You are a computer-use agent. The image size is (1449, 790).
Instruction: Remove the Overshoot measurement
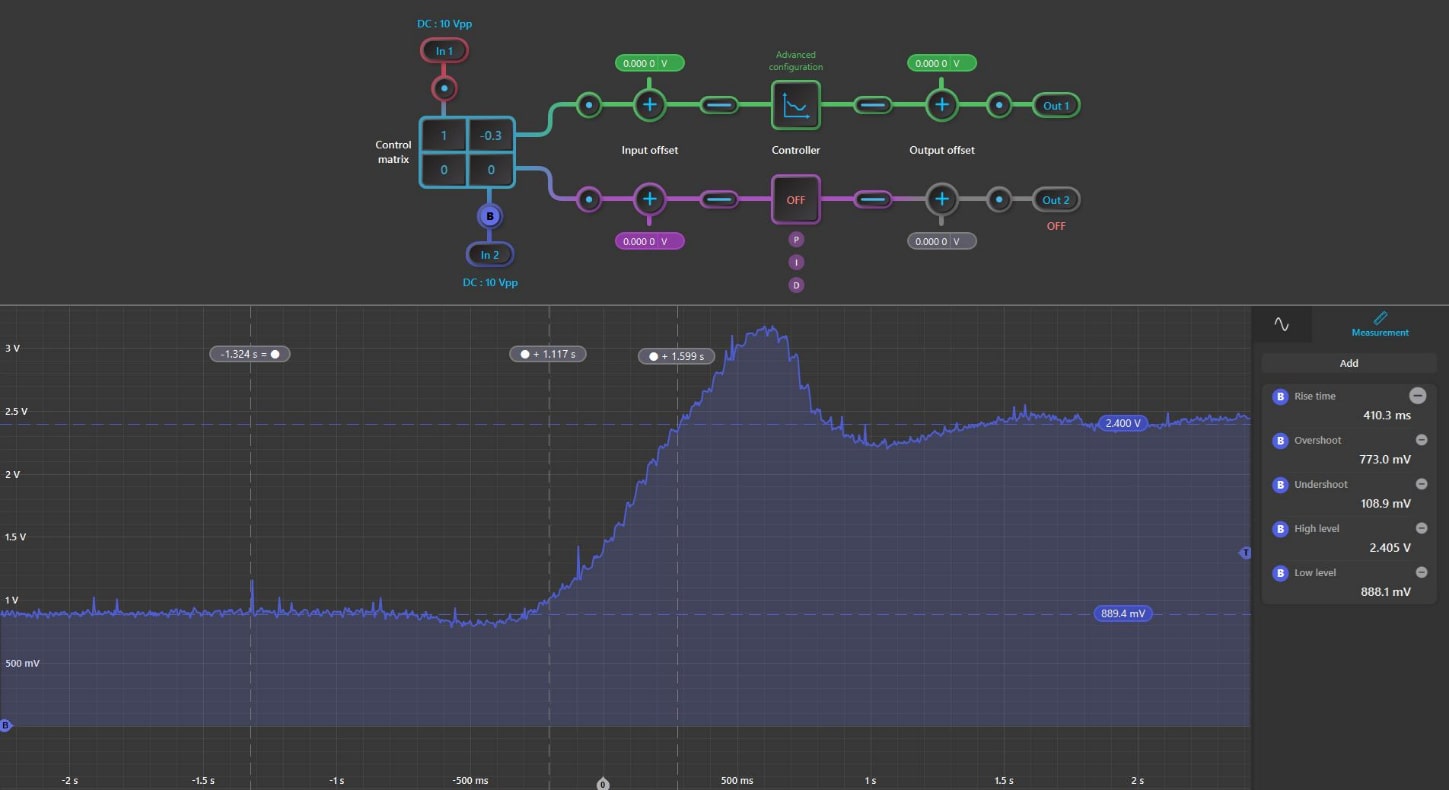coord(1421,440)
